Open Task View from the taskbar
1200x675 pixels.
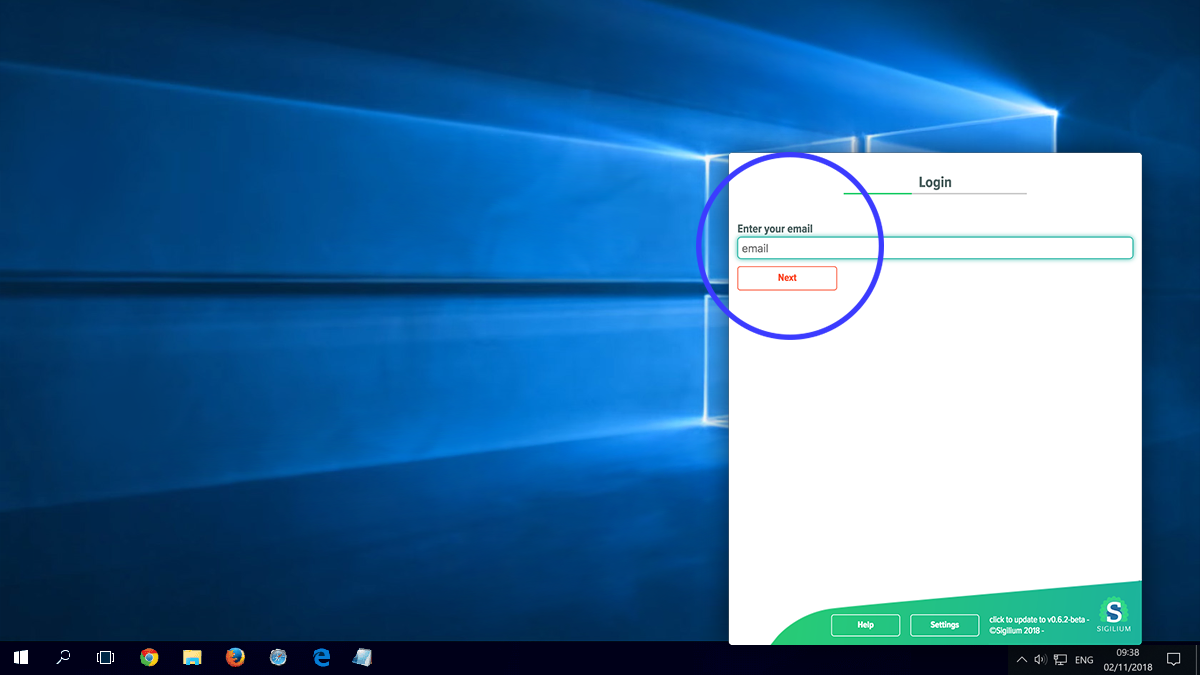[105, 658]
